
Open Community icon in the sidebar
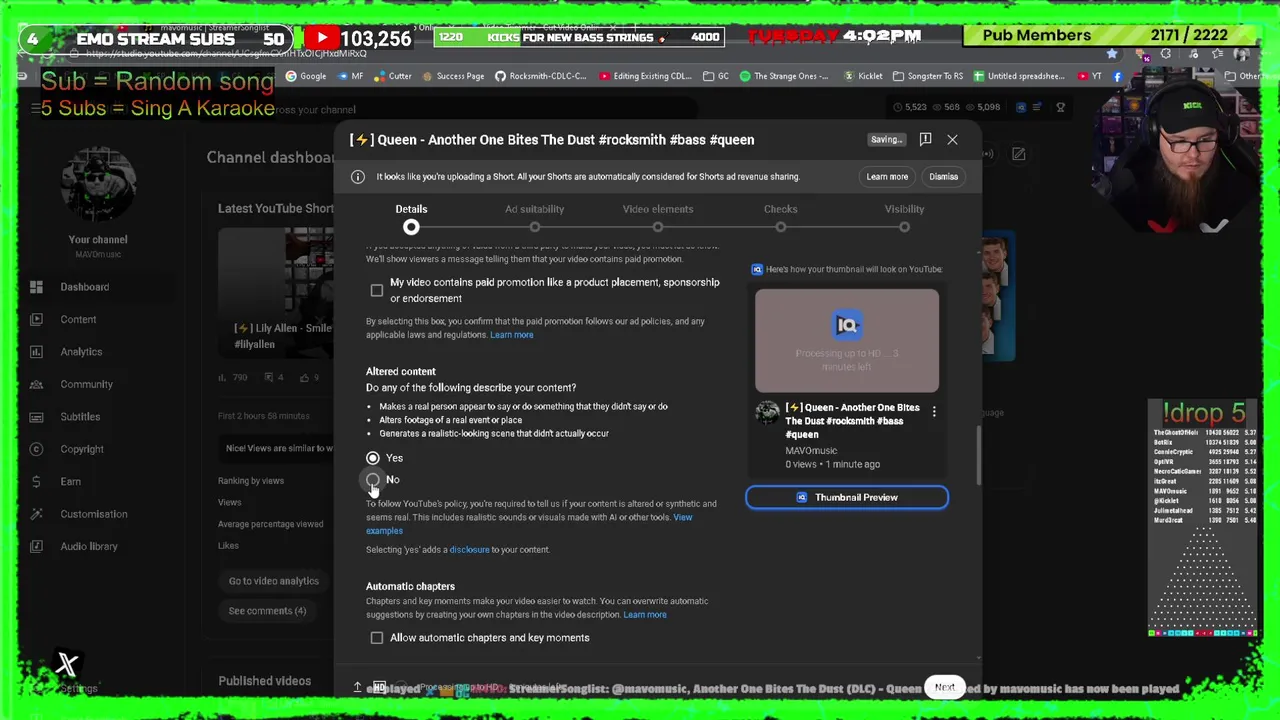36,384
